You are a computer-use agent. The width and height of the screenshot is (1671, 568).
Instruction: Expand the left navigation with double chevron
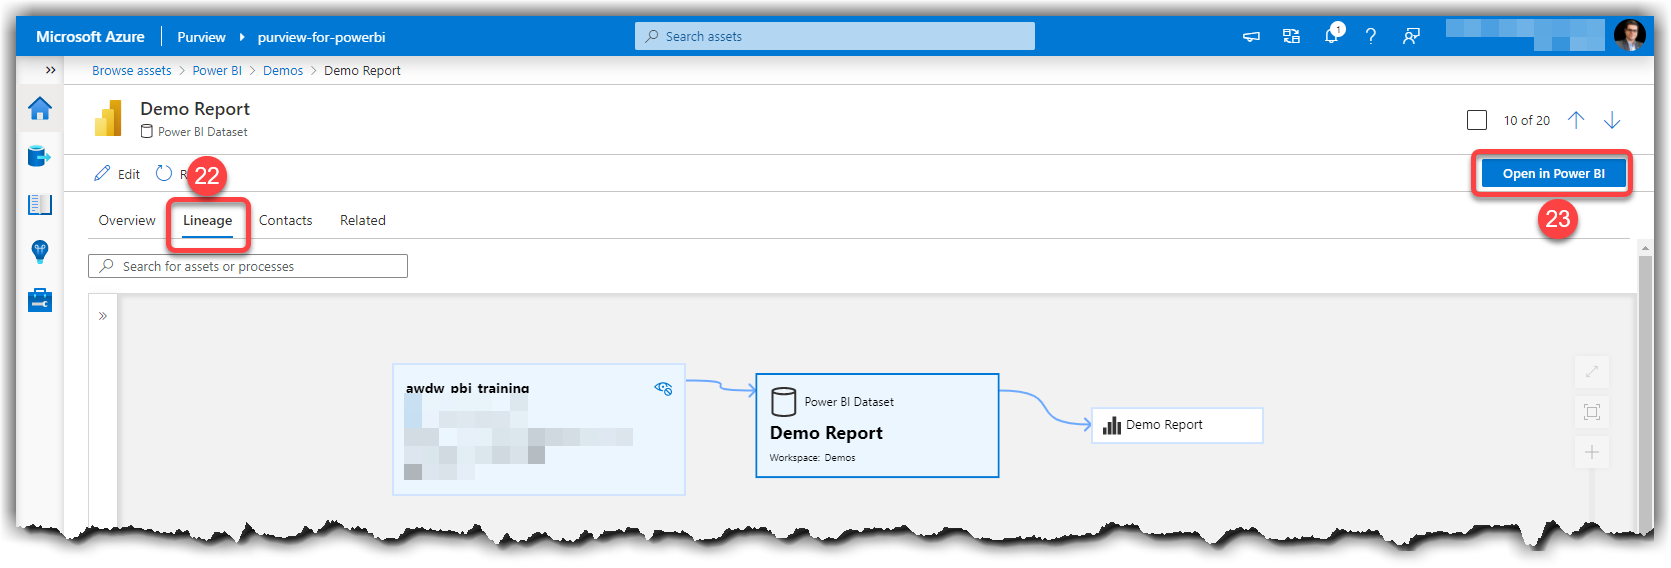click(50, 70)
